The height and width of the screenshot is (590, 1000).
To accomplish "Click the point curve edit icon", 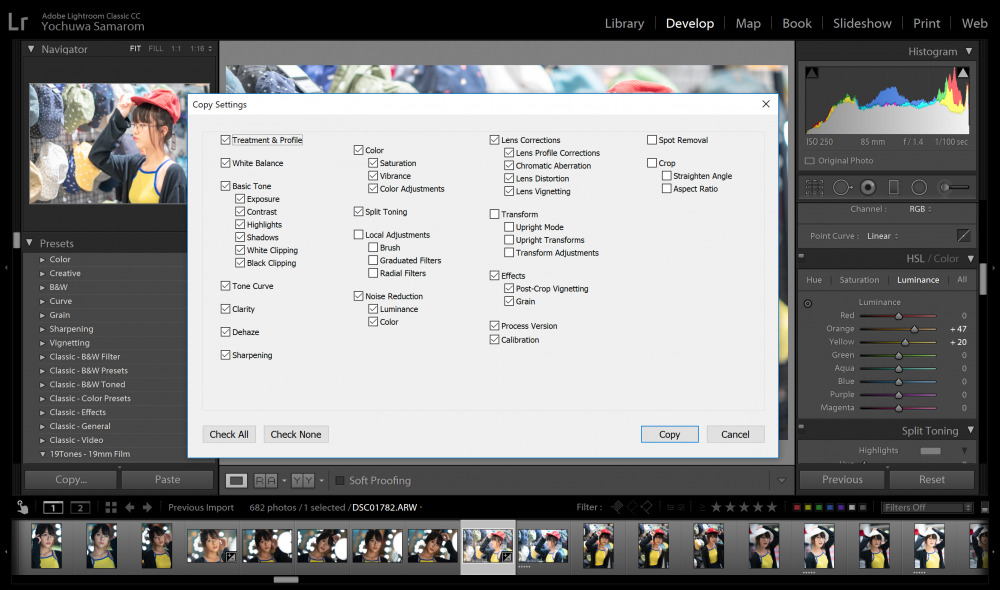I will pyautogui.click(x=964, y=236).
